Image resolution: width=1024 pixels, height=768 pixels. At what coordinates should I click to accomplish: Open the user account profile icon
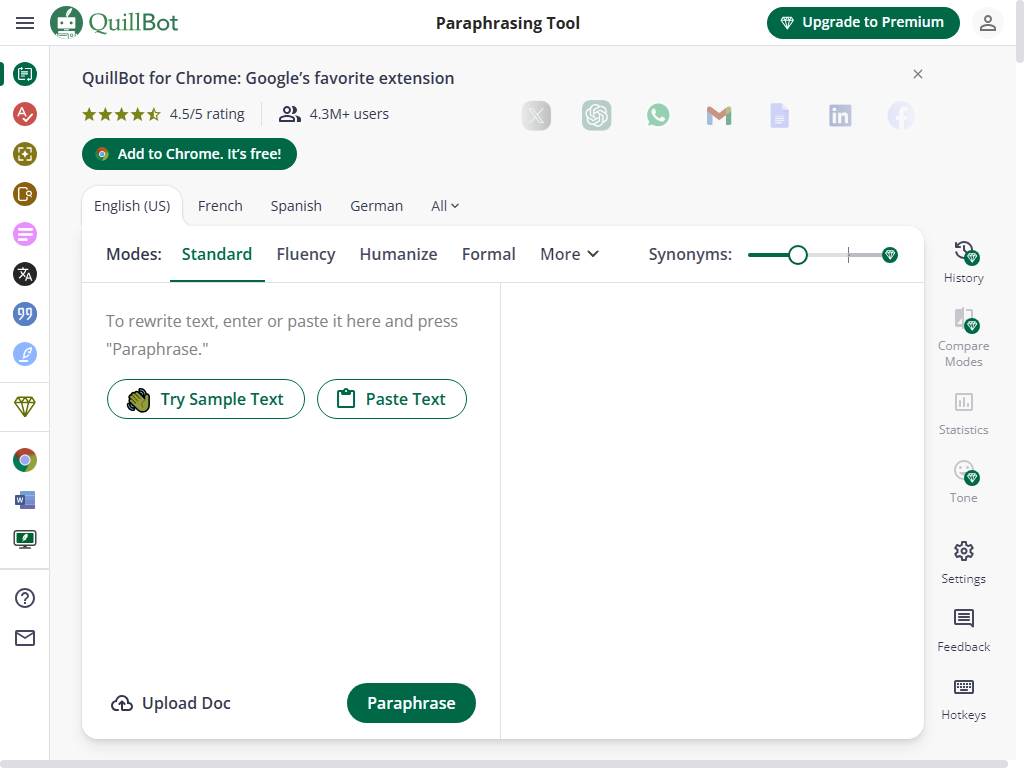point(987,23)
